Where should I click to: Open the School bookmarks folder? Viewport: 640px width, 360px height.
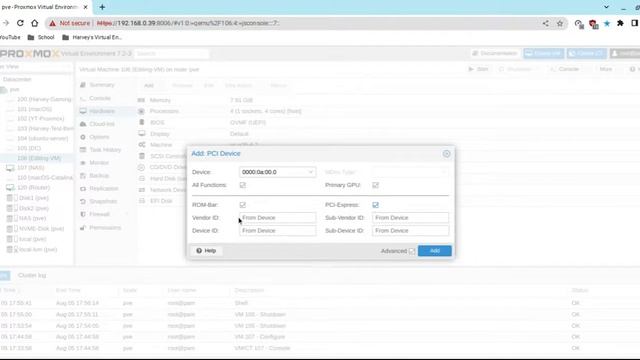[41, 37]
